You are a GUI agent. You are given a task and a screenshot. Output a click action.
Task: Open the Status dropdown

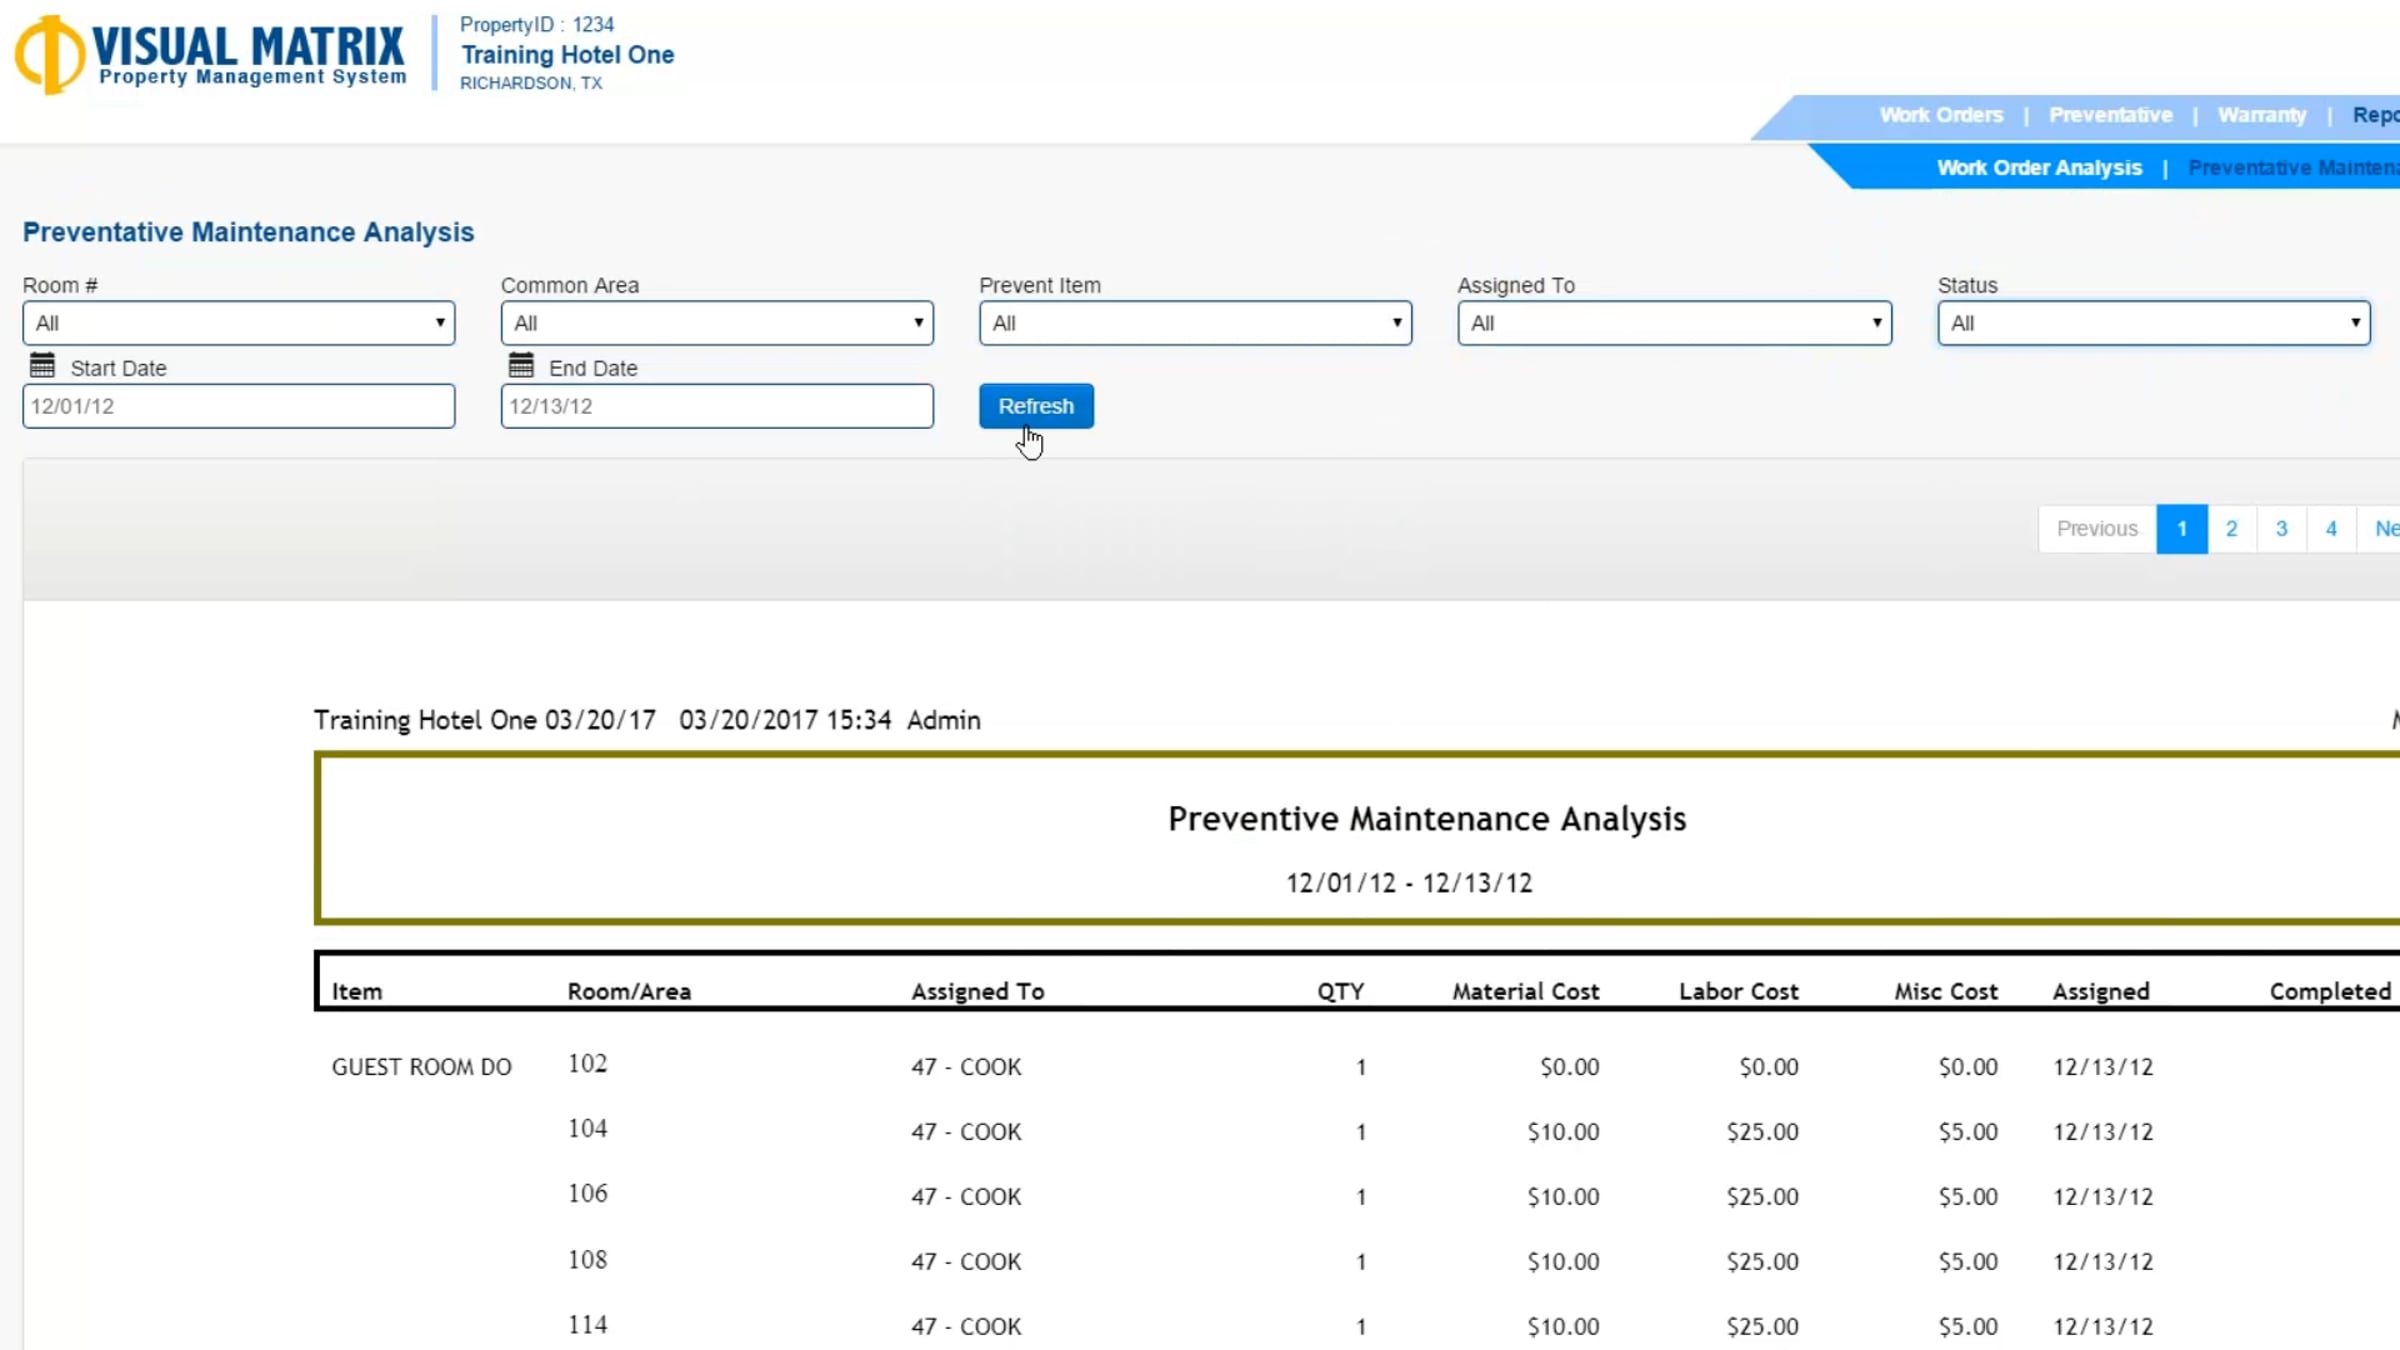point(2153,323)
